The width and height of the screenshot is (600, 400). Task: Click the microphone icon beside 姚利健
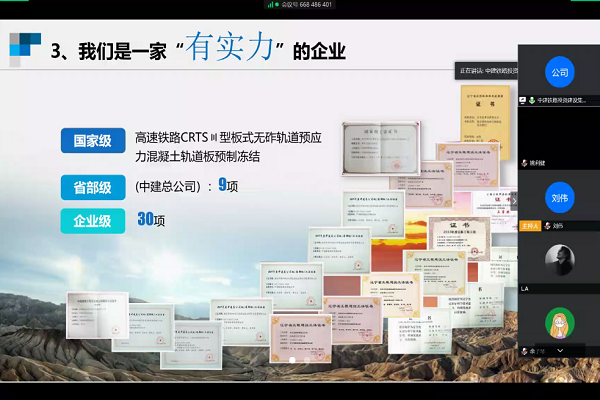(524, 162)
